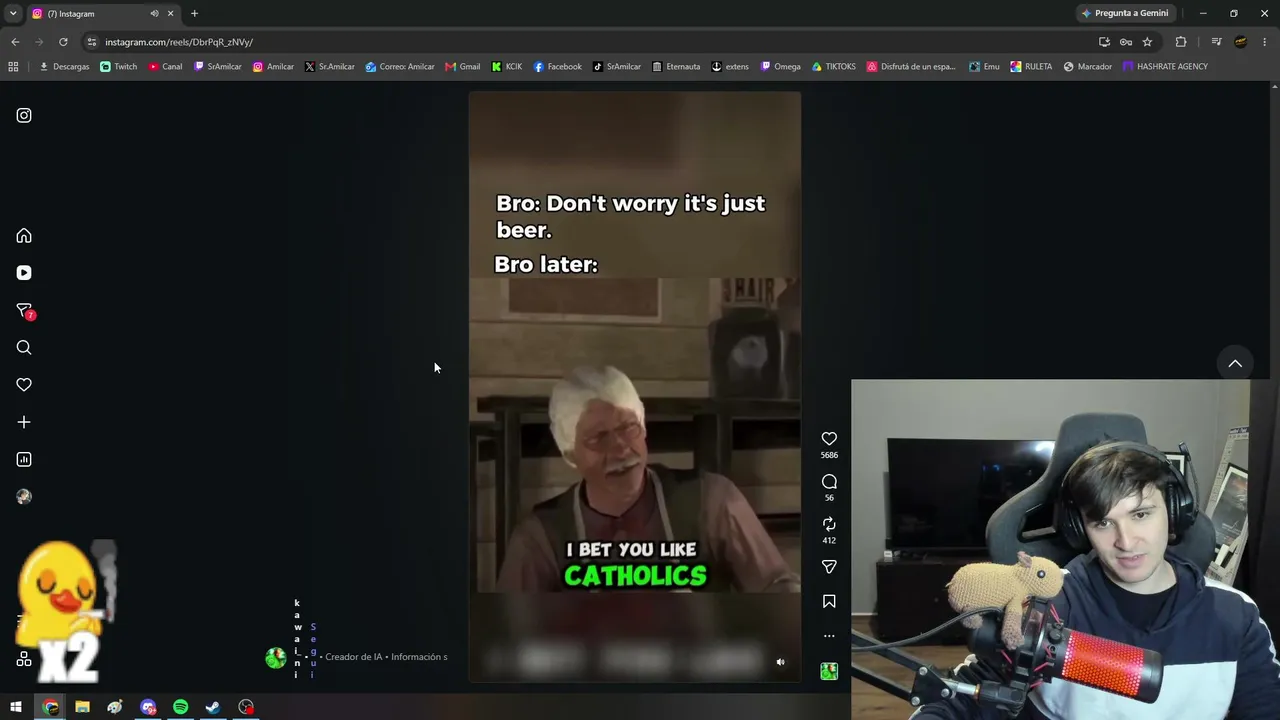This screenshot has height=720, width=1280.
Task: Open the install app icon in address bar
Action: pos(1104,42)
